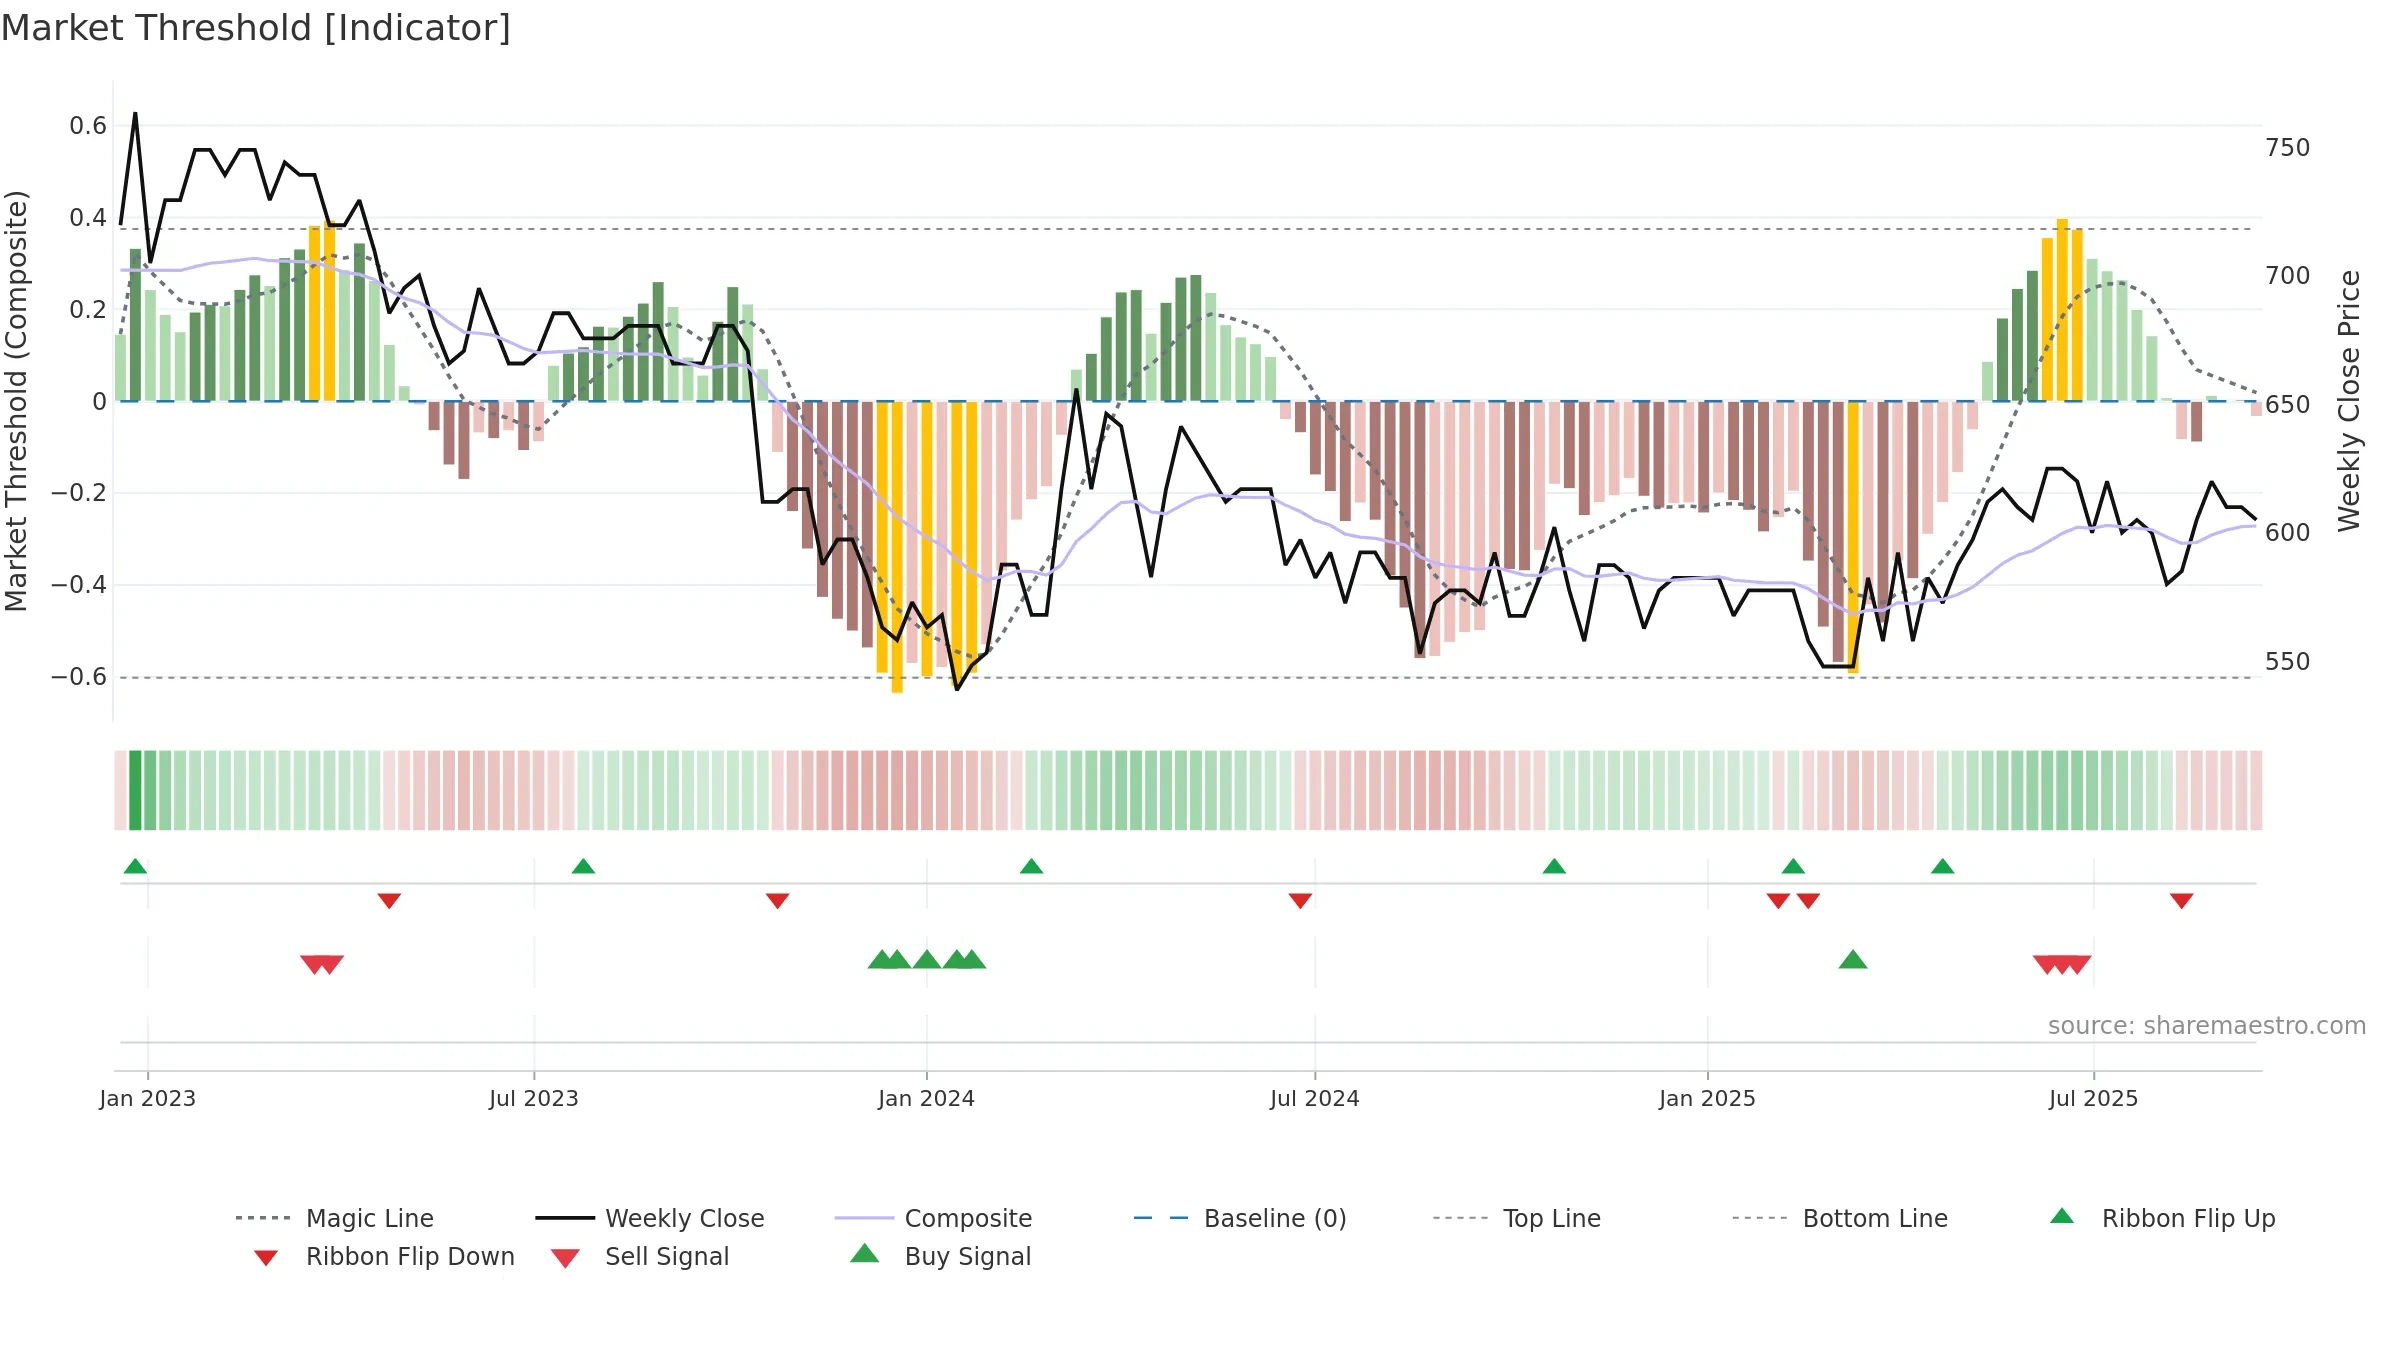Click the first Ribbon Flip Up marker in January 2023

tap(135, 866)
